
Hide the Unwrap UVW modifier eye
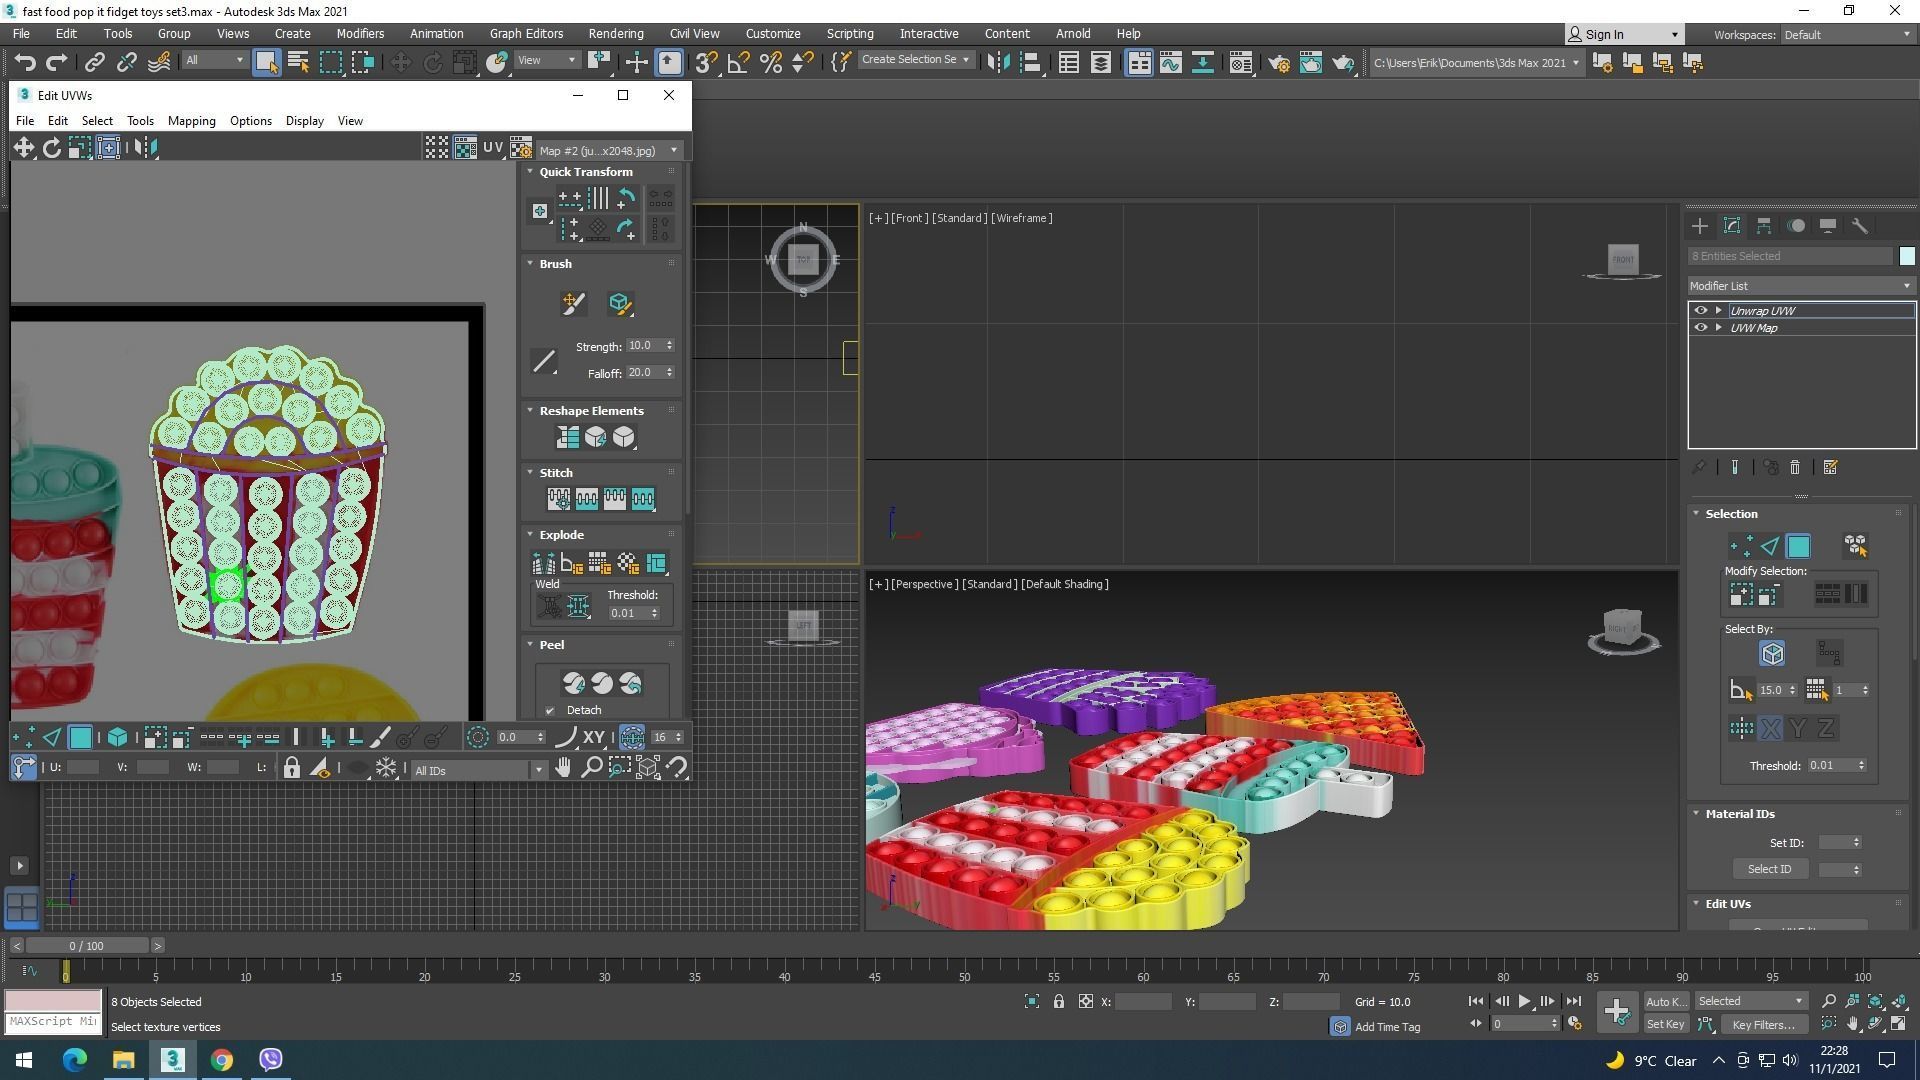coord(1700,311)
